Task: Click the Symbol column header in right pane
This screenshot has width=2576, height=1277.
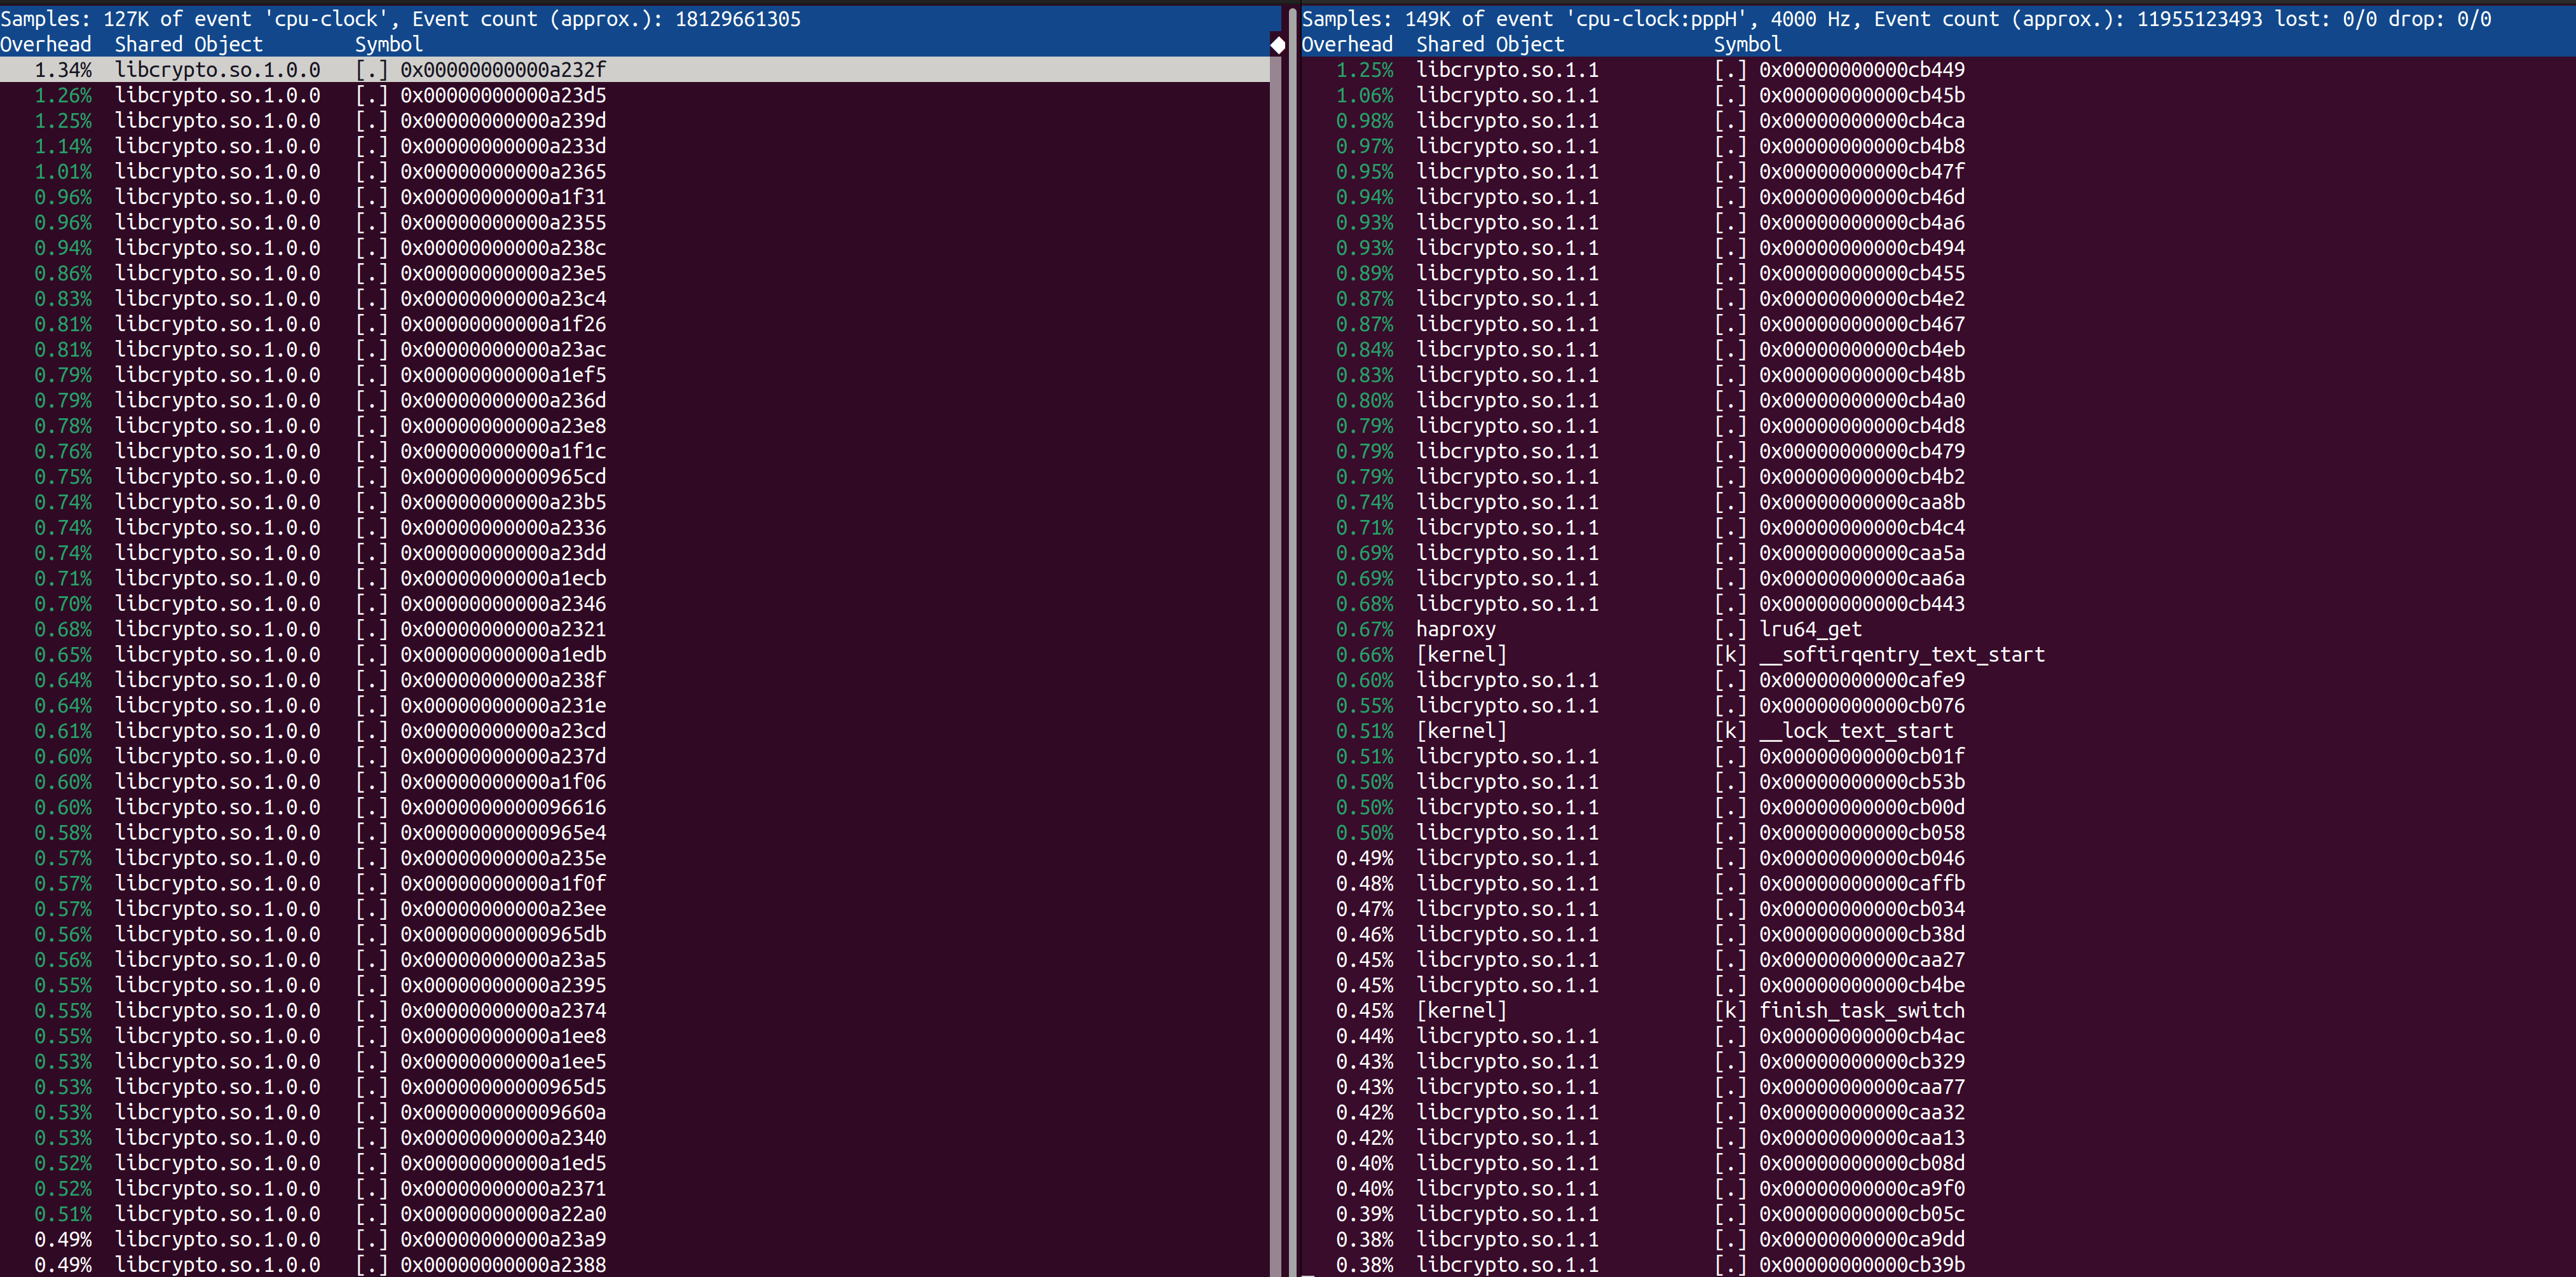Action: (1746, 44)
